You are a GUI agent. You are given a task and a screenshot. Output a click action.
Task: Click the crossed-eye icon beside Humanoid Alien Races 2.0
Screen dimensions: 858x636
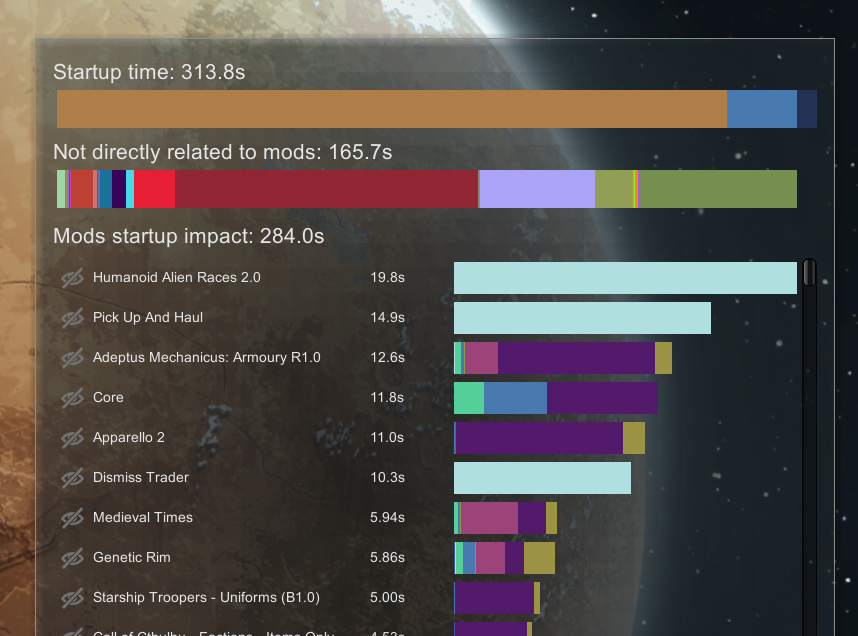72,278
